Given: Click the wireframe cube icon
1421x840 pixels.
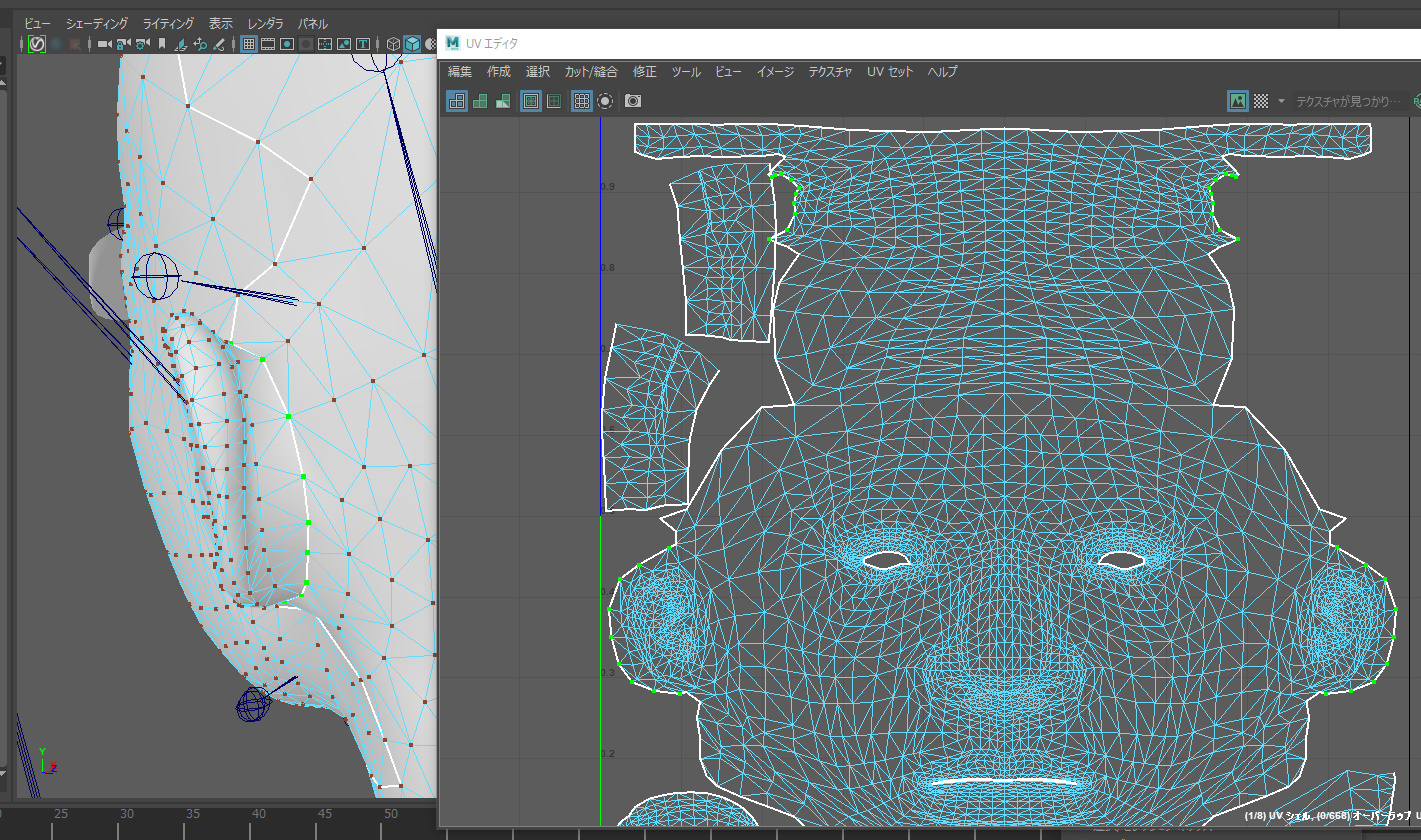Looking at the screenshot, I should (393, 44).
